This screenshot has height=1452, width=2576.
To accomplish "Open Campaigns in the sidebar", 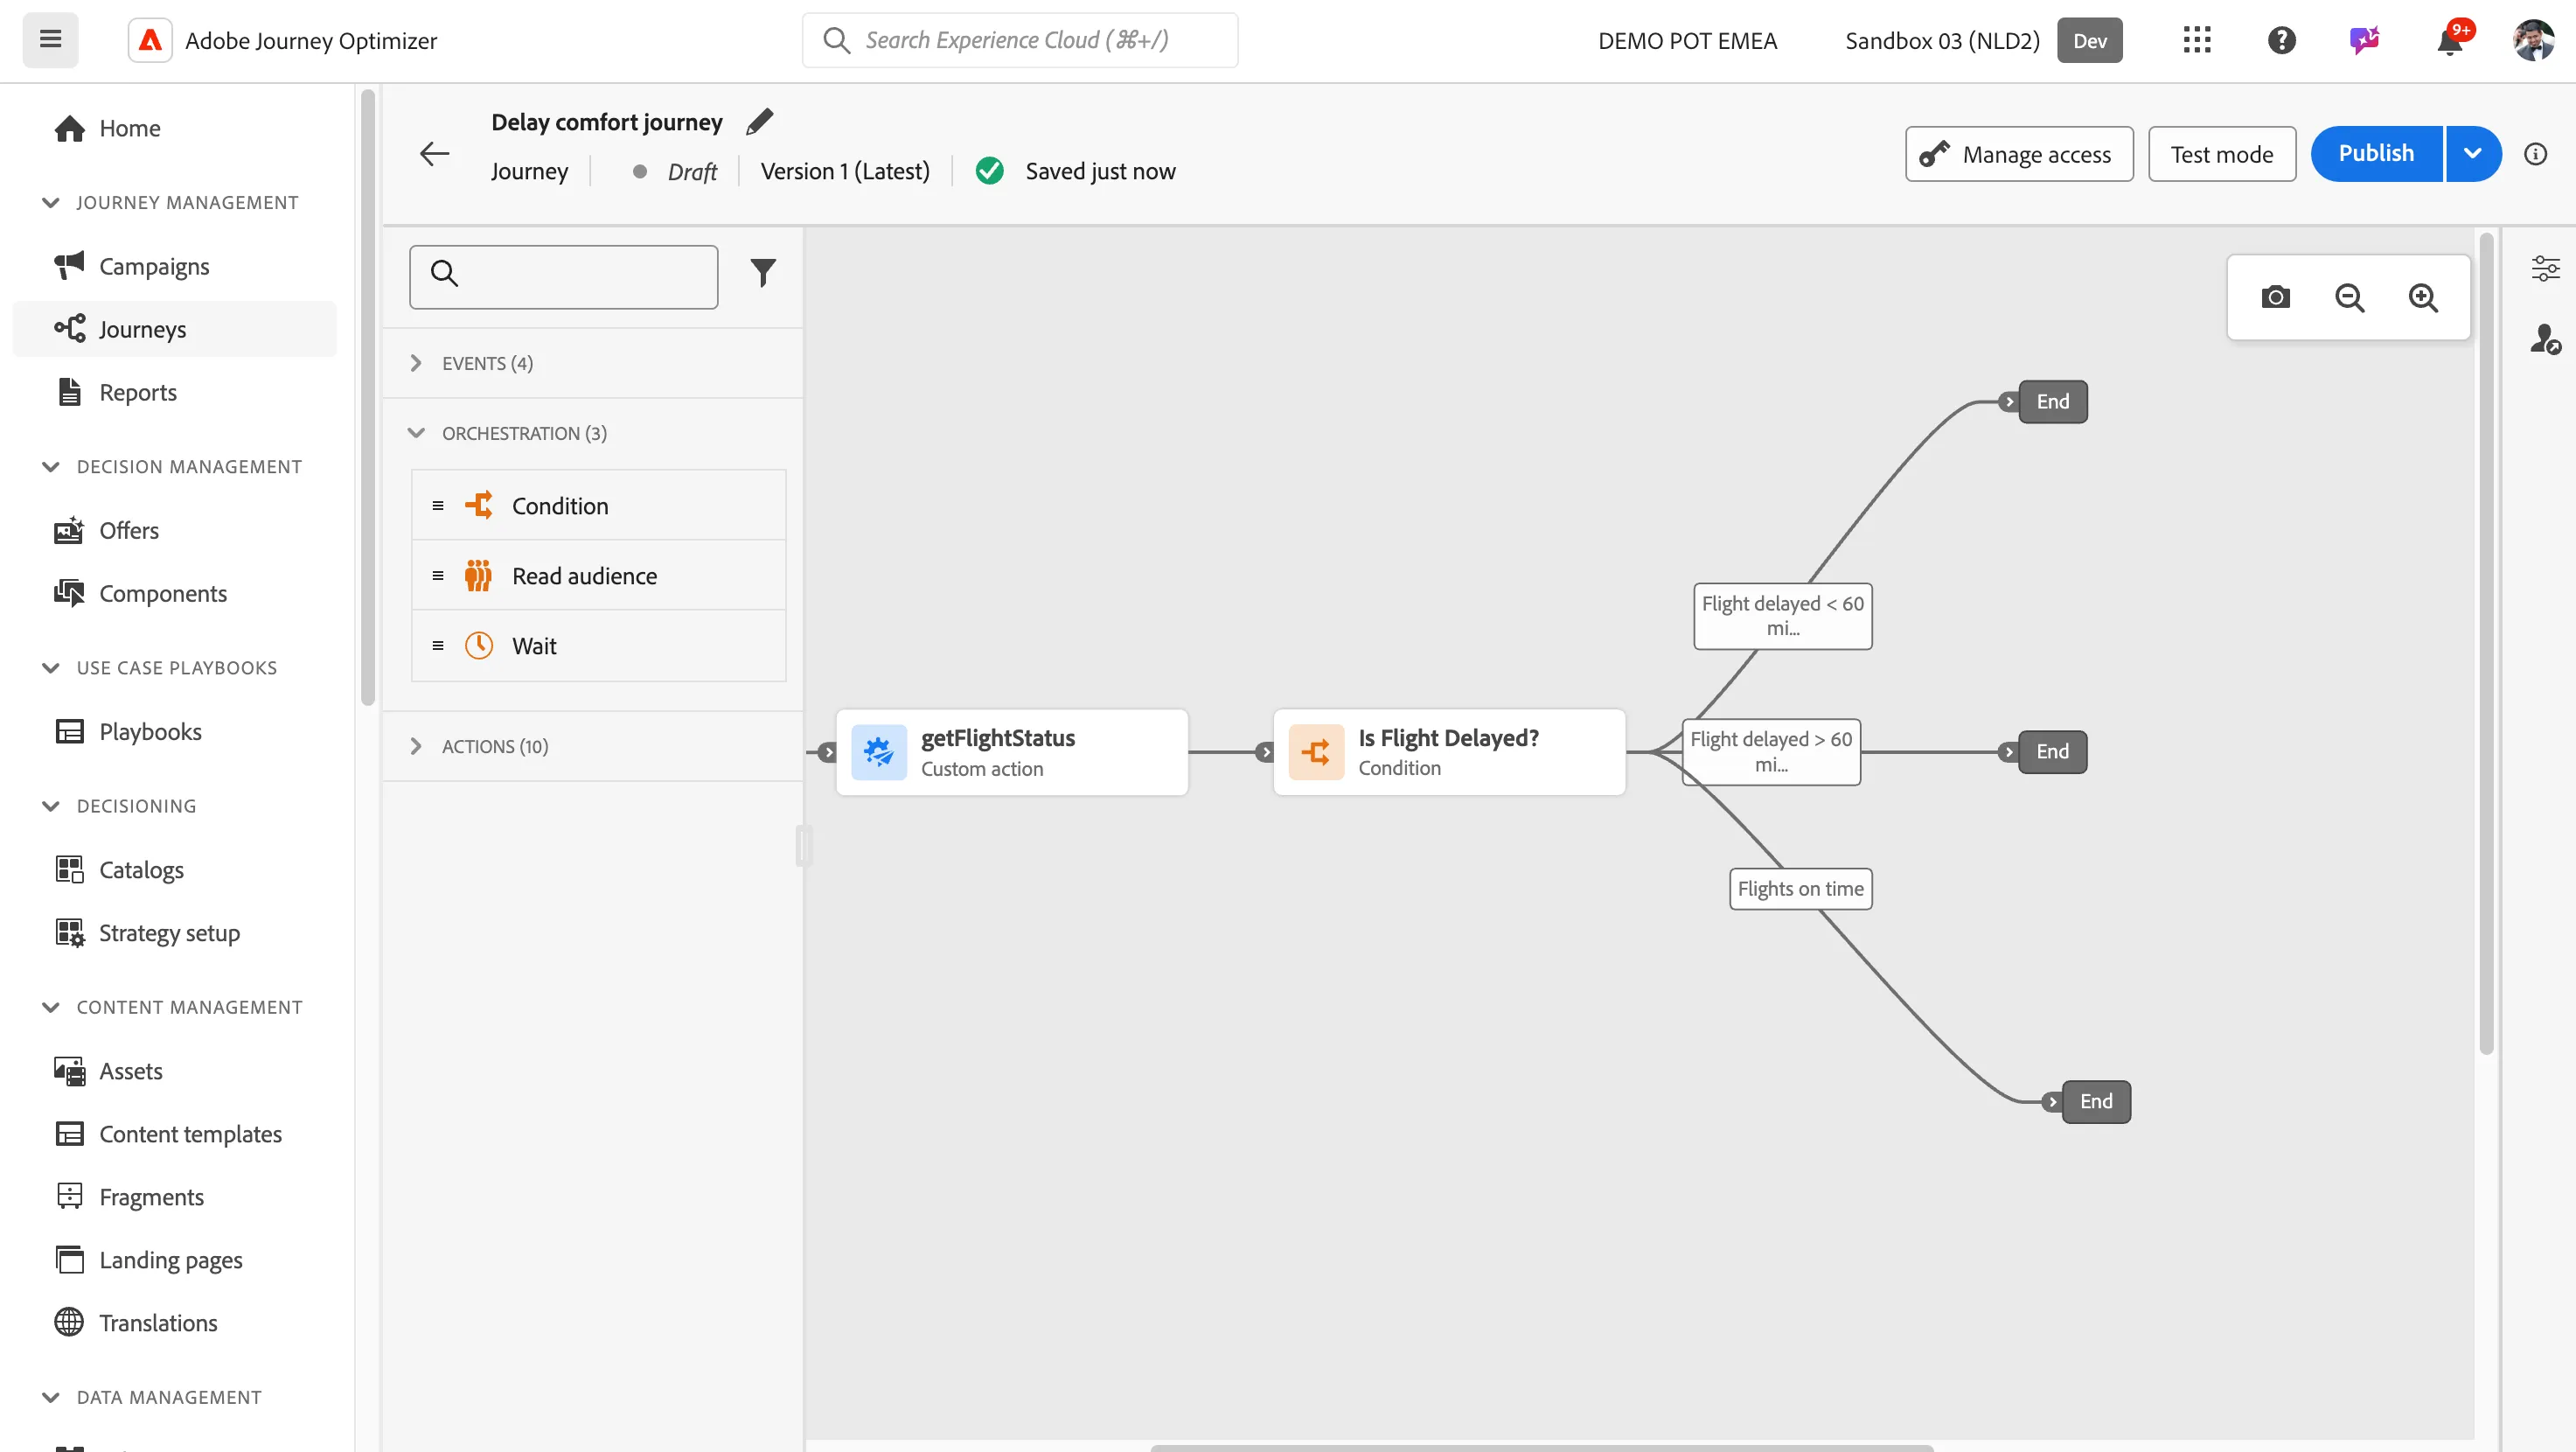I will coord(153,266).
